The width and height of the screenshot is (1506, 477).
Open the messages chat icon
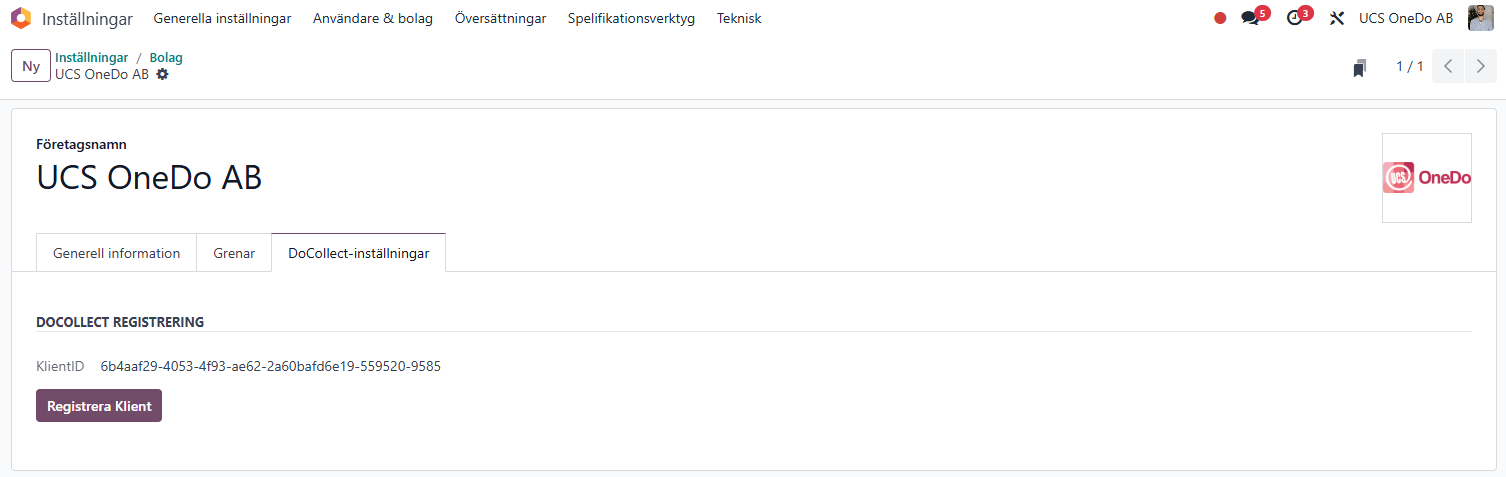pyautogui.click(x=1249, y=18)
